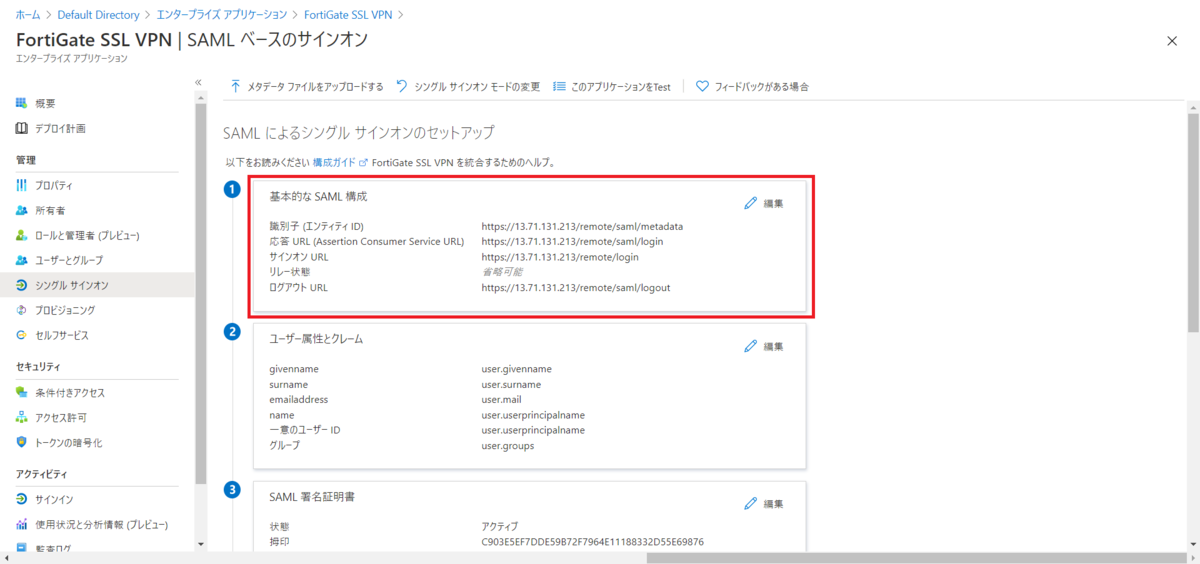Click the トークンの暗号化 shield icon

tap(21, 442)
